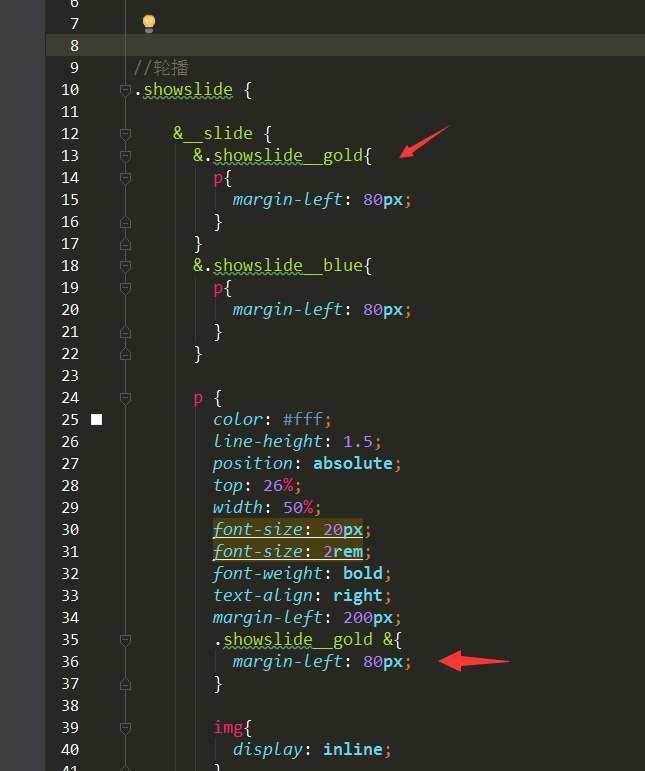Collapse the .showslide block fold marker

tap(125, 91)
